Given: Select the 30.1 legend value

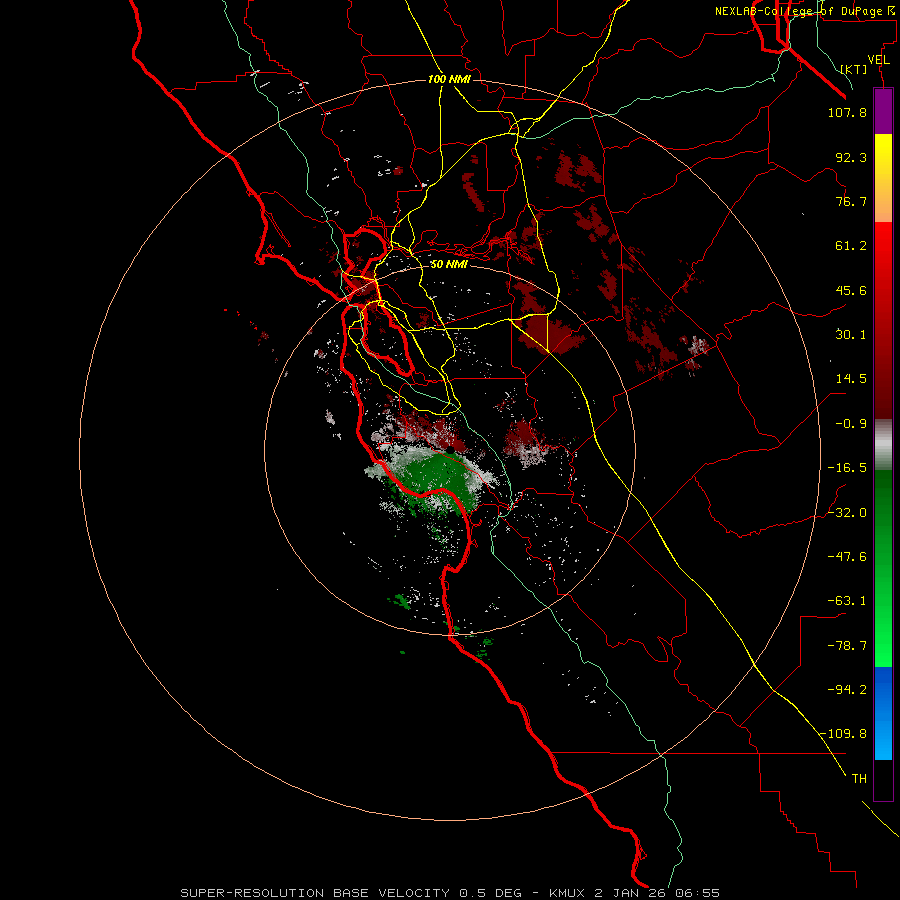Looking at the screenshot, I should tap(851, 335).
